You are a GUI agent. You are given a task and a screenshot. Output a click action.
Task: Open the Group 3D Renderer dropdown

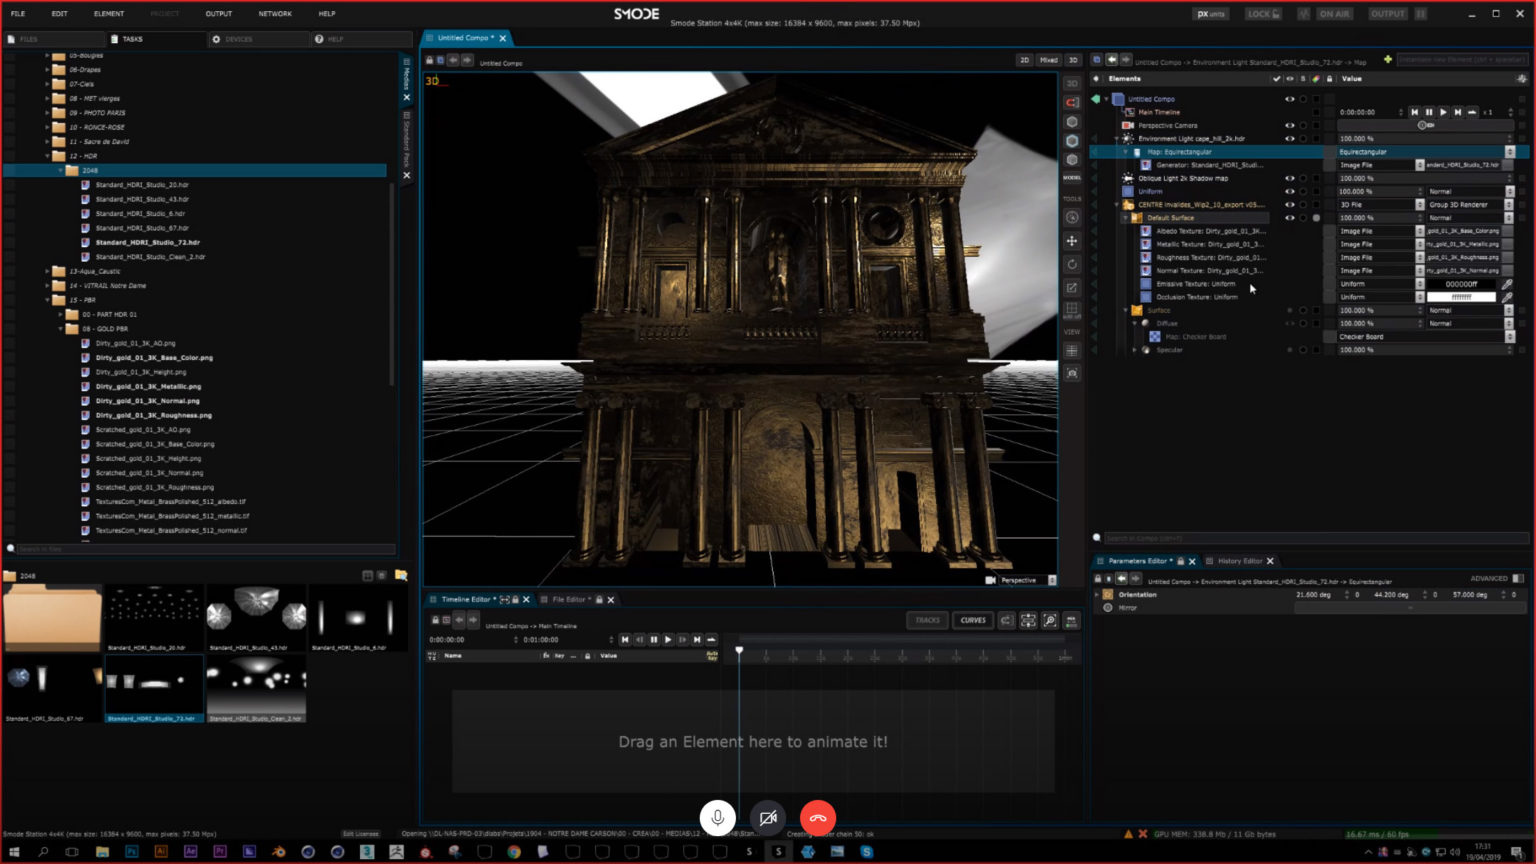click(1510, 204)
